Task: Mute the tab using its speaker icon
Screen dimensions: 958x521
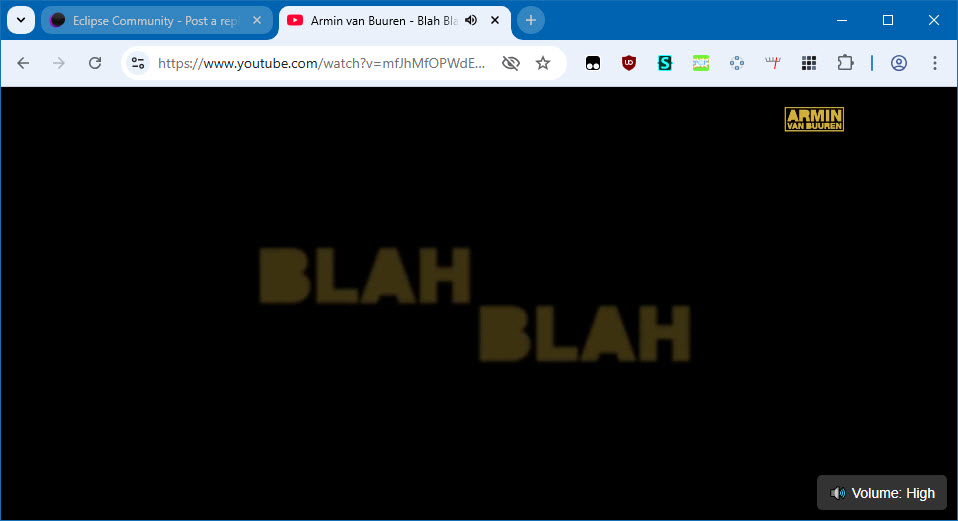Action: 471,20
